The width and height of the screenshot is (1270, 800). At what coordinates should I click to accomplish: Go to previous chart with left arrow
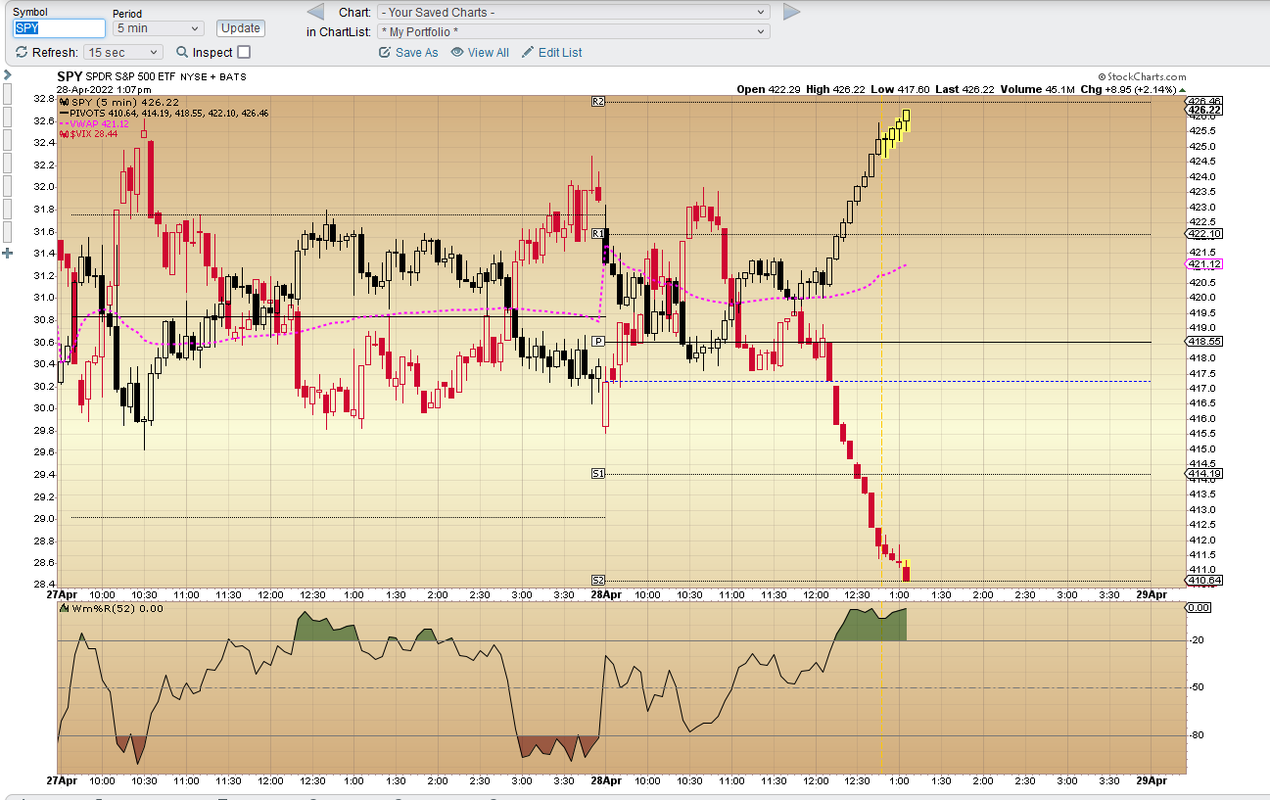[x=315, y=12]
